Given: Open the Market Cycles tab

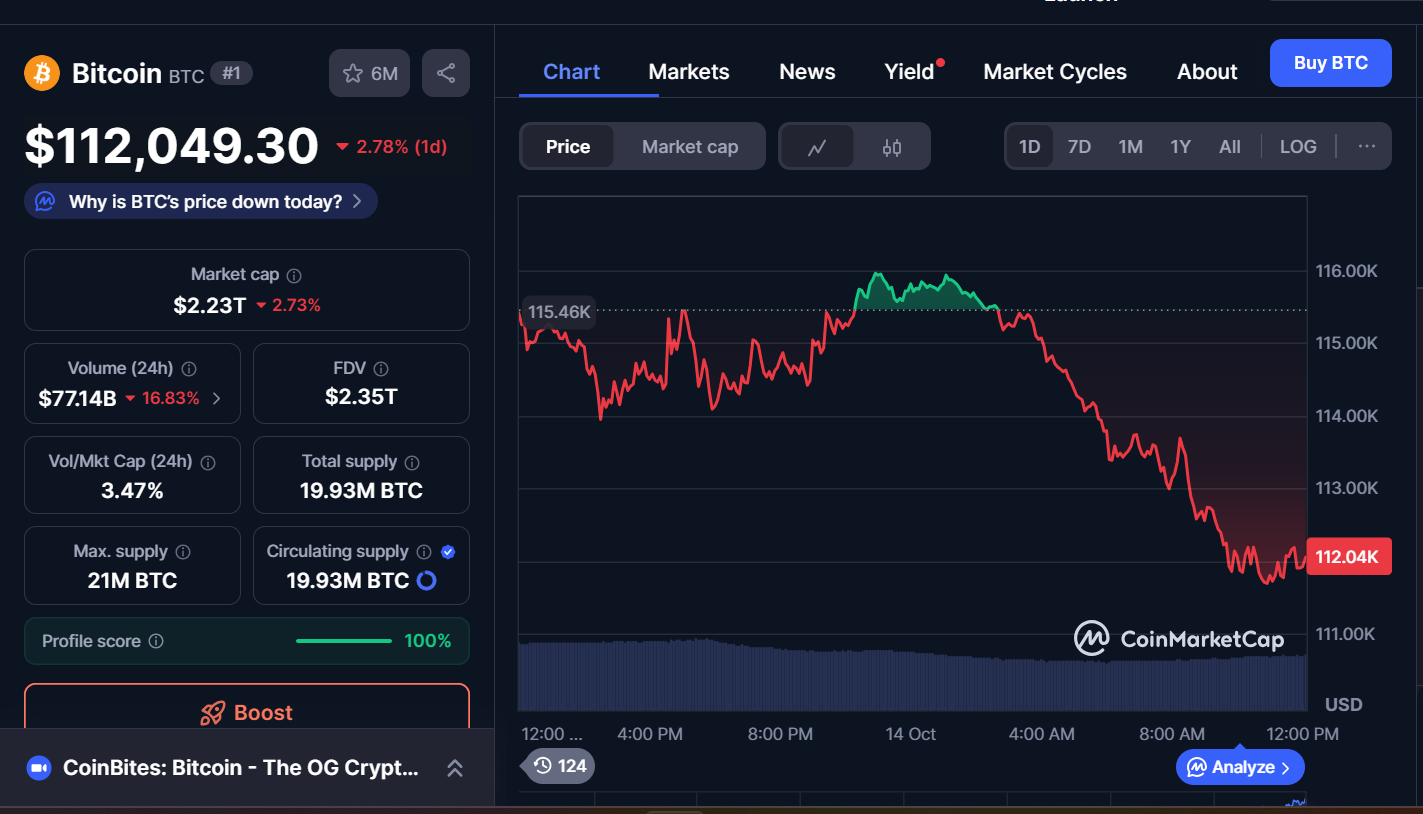Looking at the screenshot, I should click(x=1055, y=72).
